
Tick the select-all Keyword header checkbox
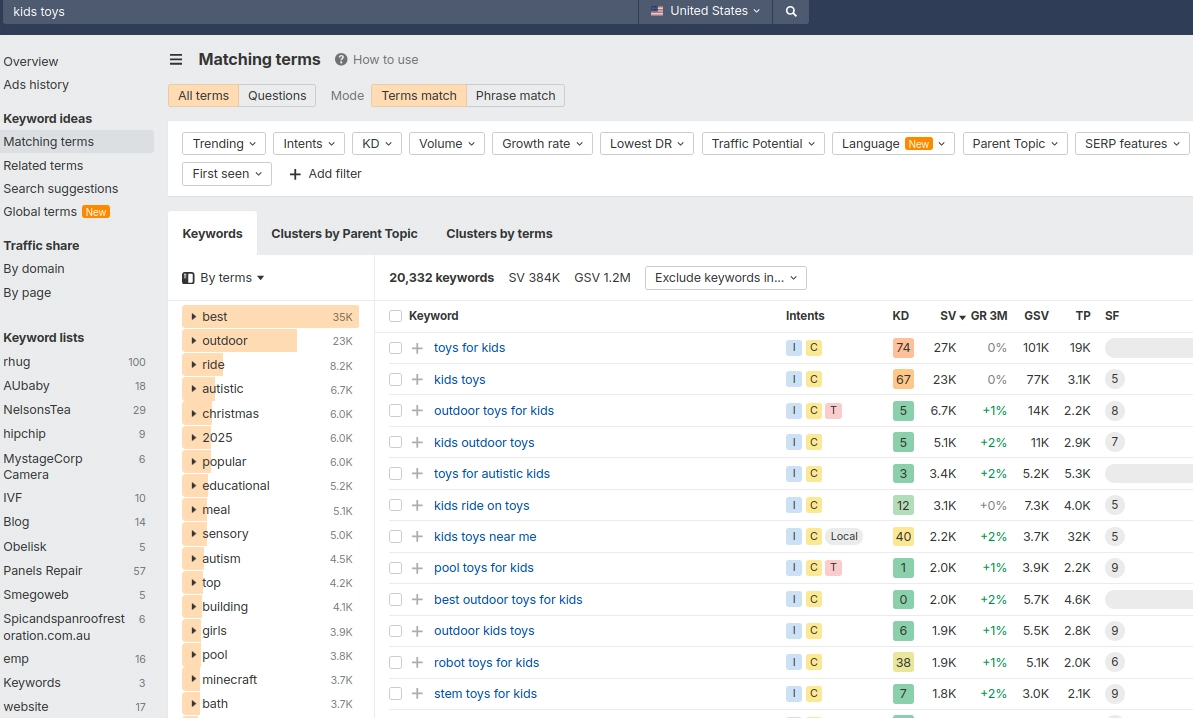(x=395, y=316)
